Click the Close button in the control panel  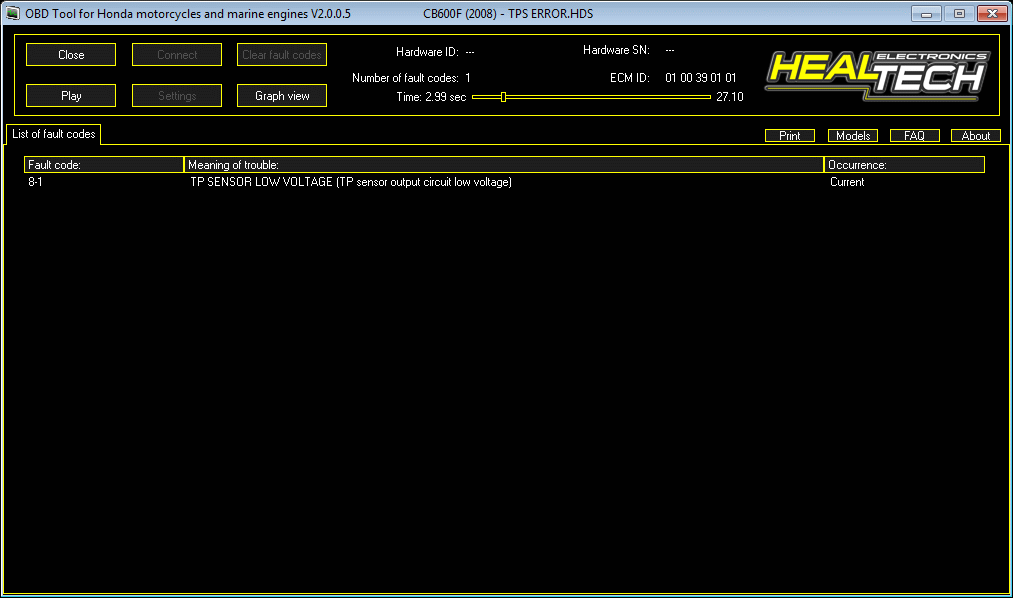coord(71,55)
